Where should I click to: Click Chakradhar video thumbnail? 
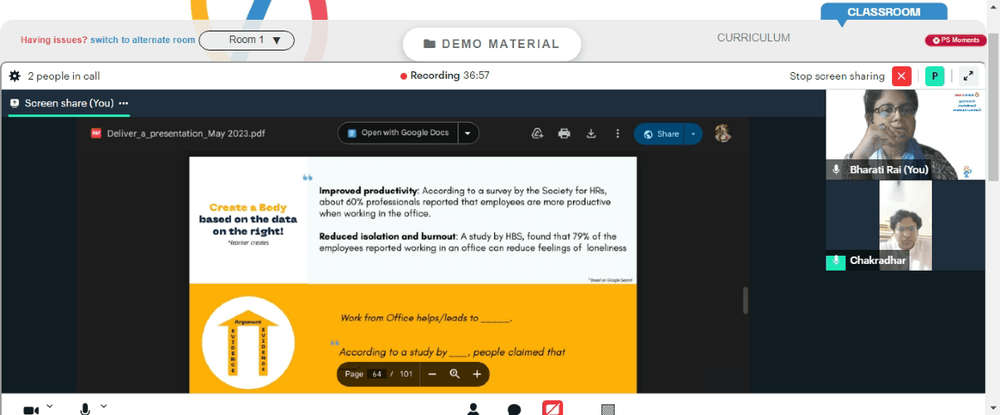click(x=906, y=225)
